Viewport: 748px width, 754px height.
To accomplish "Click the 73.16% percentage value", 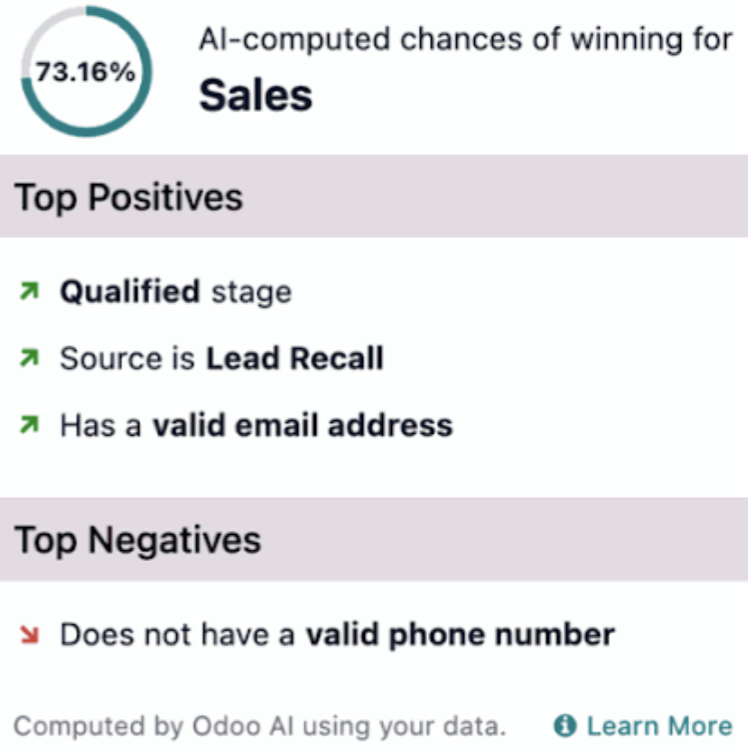I will pyautogui.click(x=86, y=73).
